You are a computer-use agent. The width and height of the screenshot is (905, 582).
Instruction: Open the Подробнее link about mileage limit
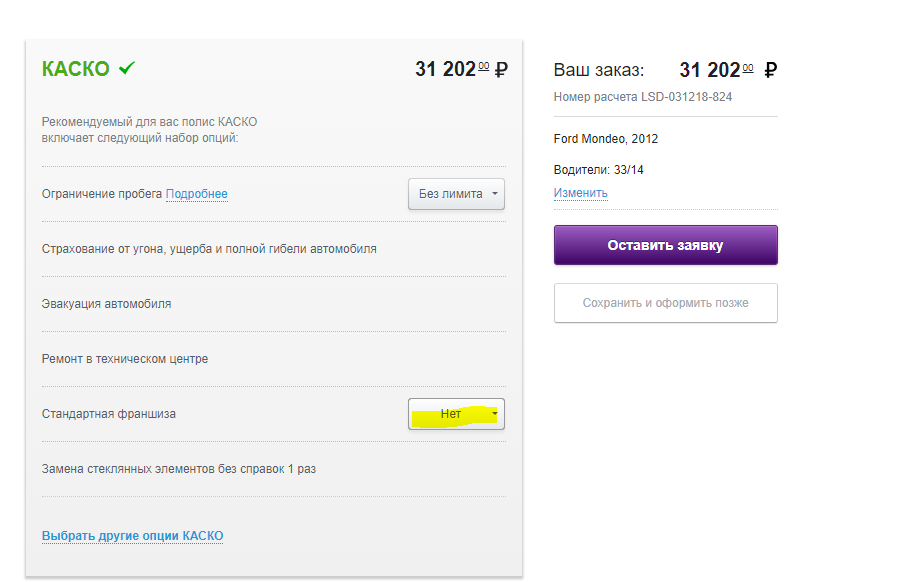pyautogui.click(x=196, y=194)
